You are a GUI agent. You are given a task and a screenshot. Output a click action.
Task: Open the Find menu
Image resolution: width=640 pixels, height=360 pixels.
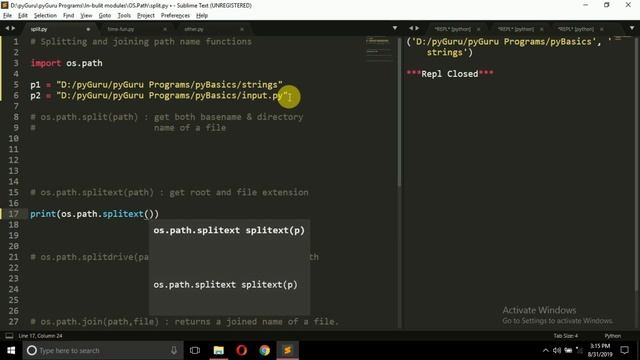click(68, 16)
